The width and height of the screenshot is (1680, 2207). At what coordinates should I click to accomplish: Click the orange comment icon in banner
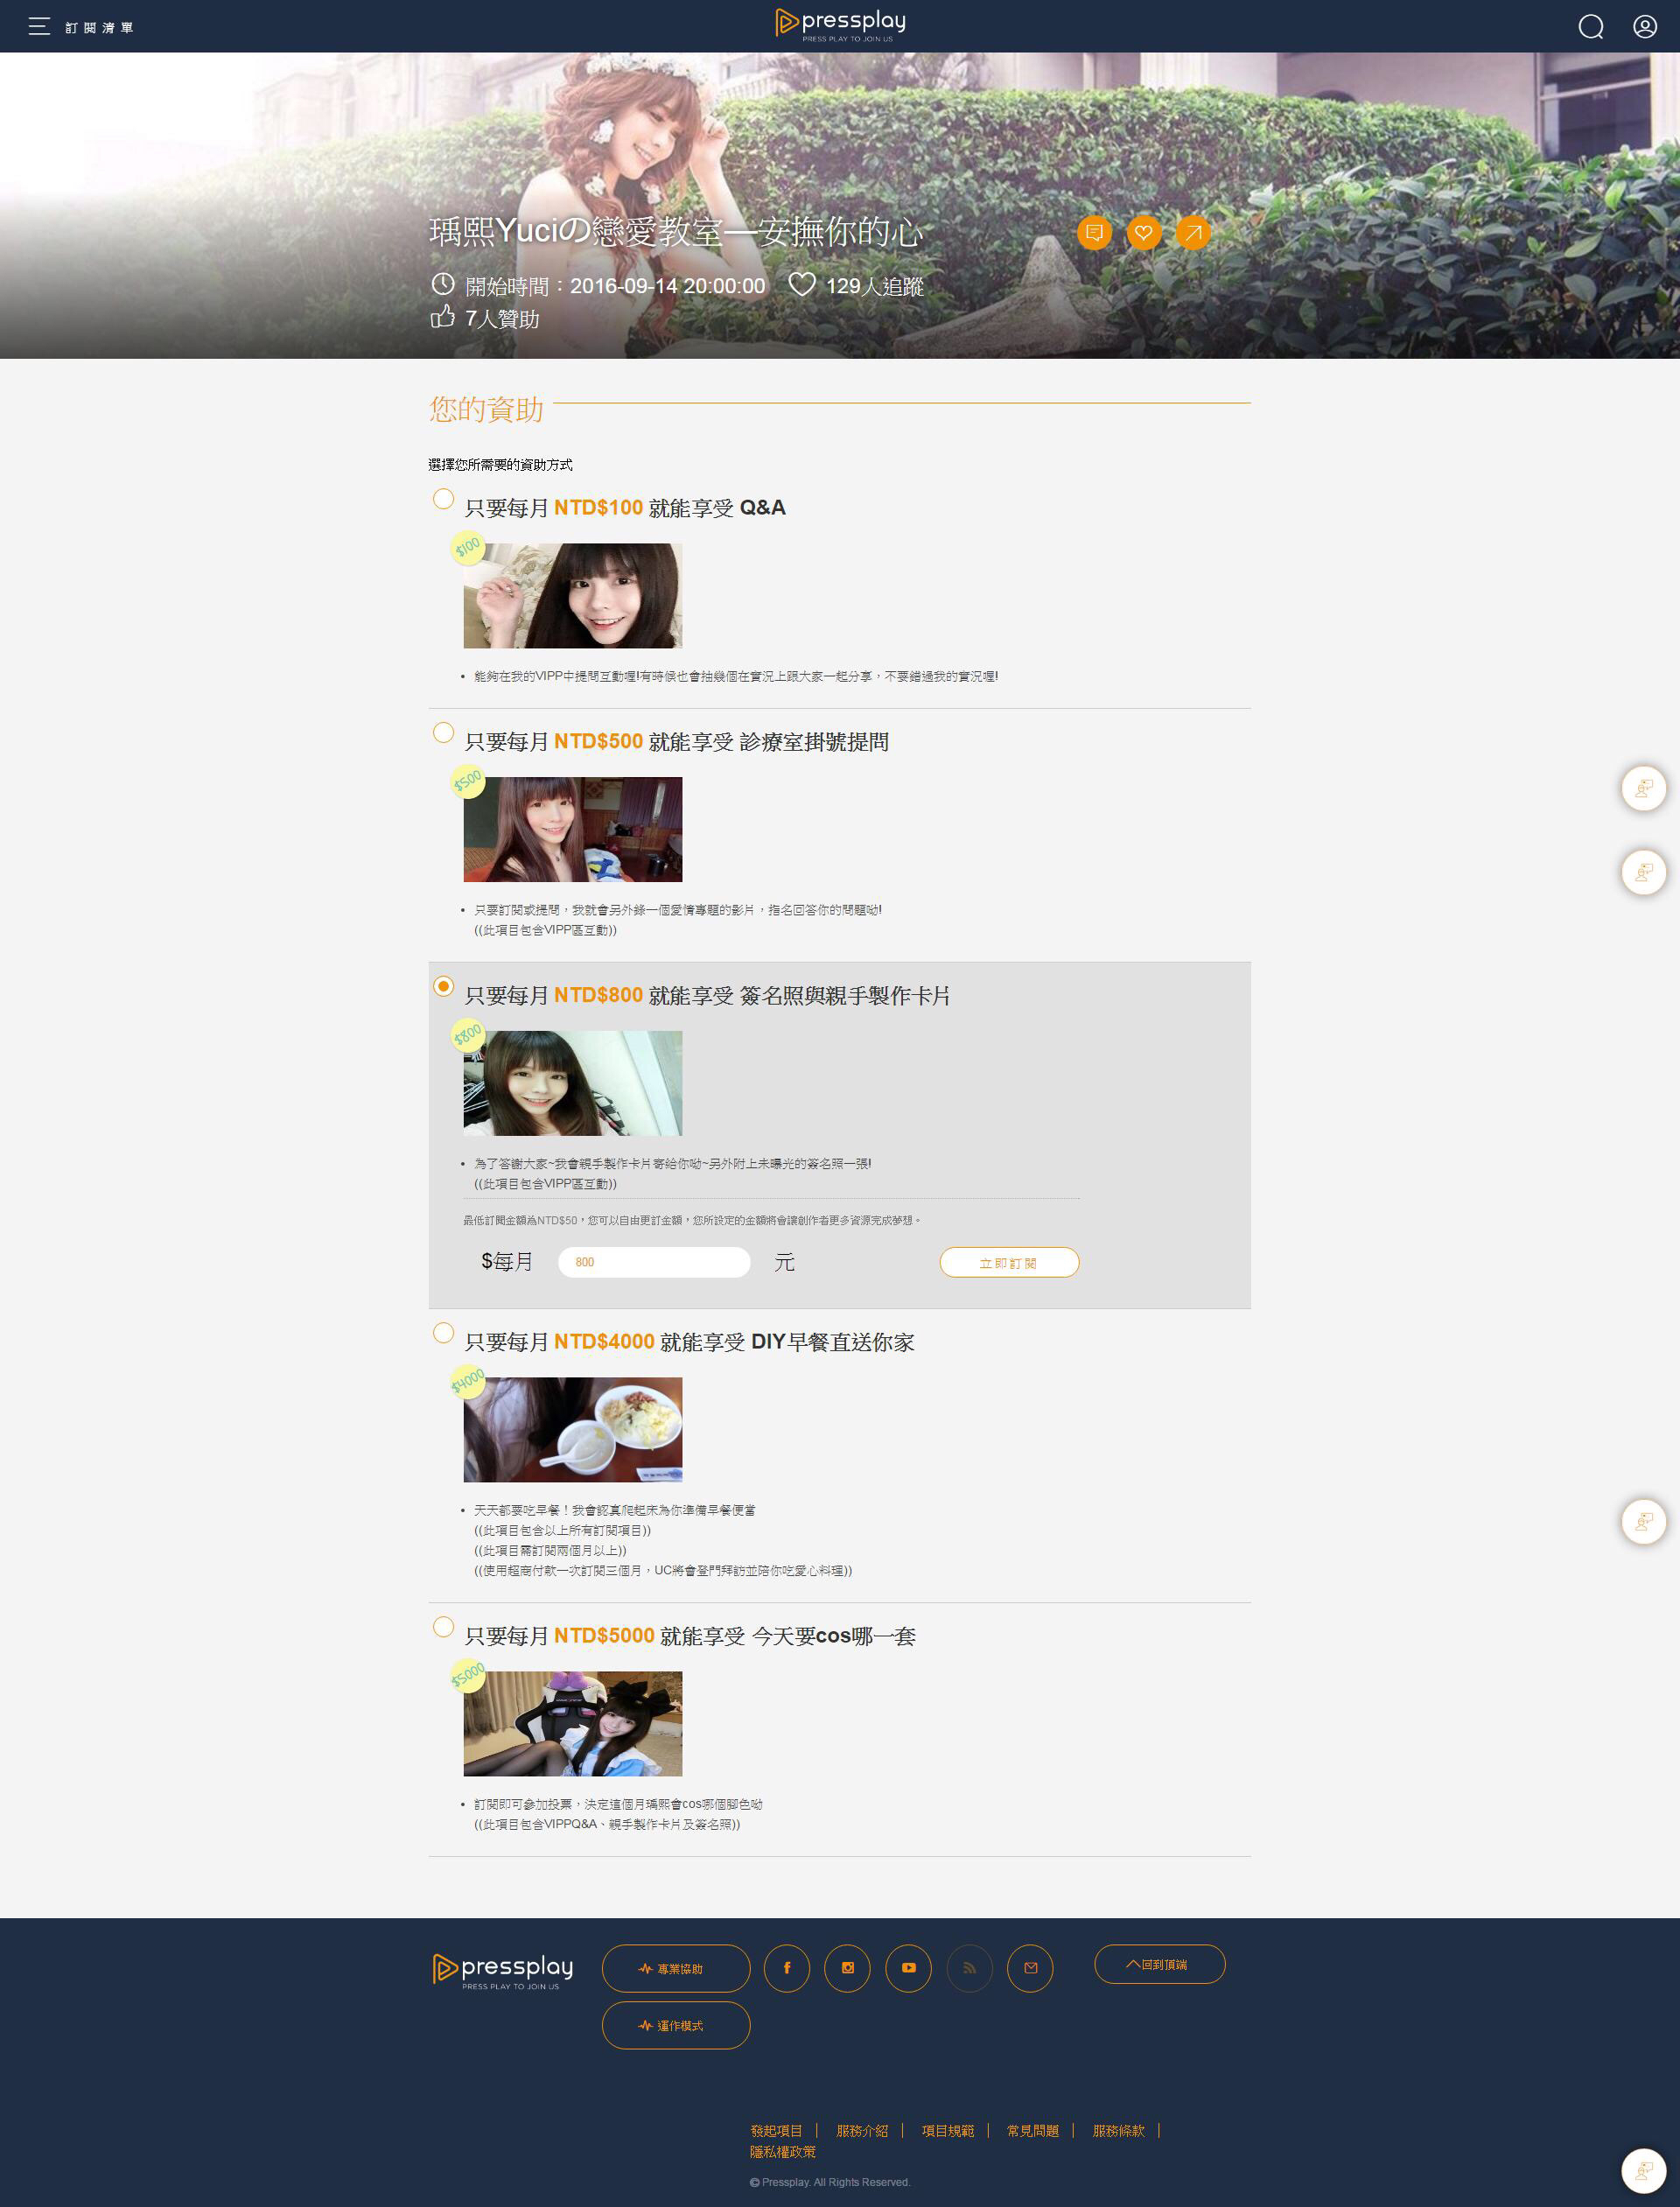(x=1094, y=233)
